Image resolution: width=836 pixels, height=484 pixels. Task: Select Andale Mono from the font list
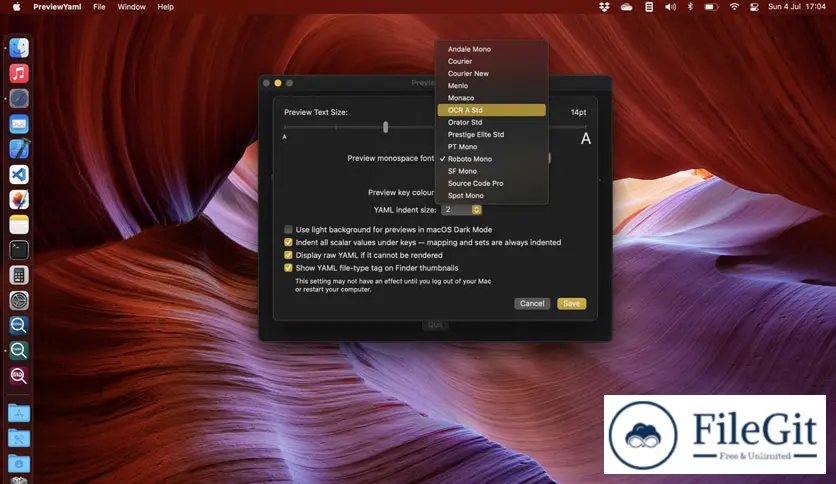coord(492,49)
